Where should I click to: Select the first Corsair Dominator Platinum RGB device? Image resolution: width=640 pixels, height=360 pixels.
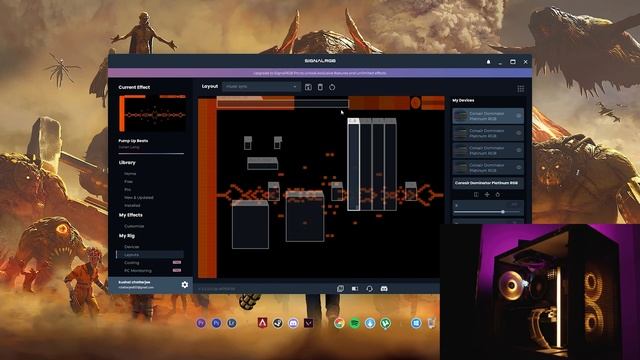(x=488, y=116)
